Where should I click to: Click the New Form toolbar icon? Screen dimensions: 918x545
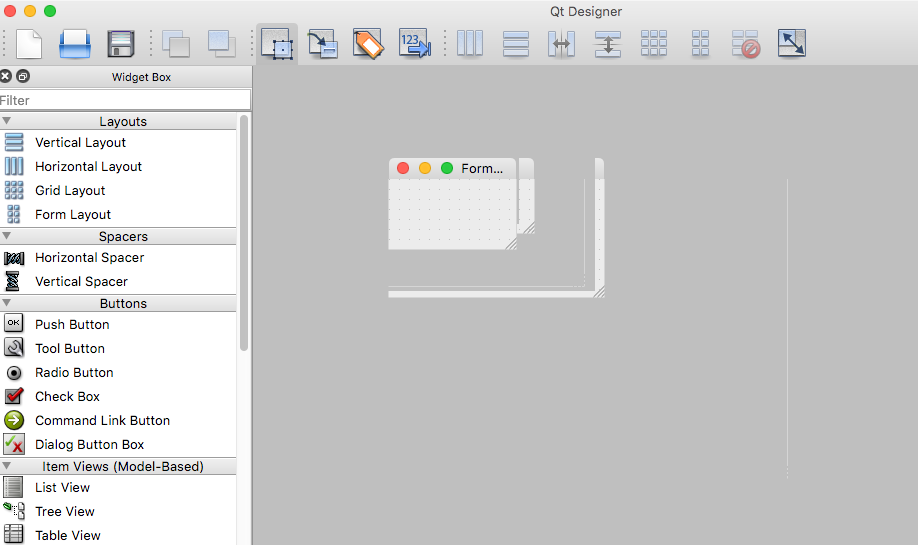tap(29, 43)
